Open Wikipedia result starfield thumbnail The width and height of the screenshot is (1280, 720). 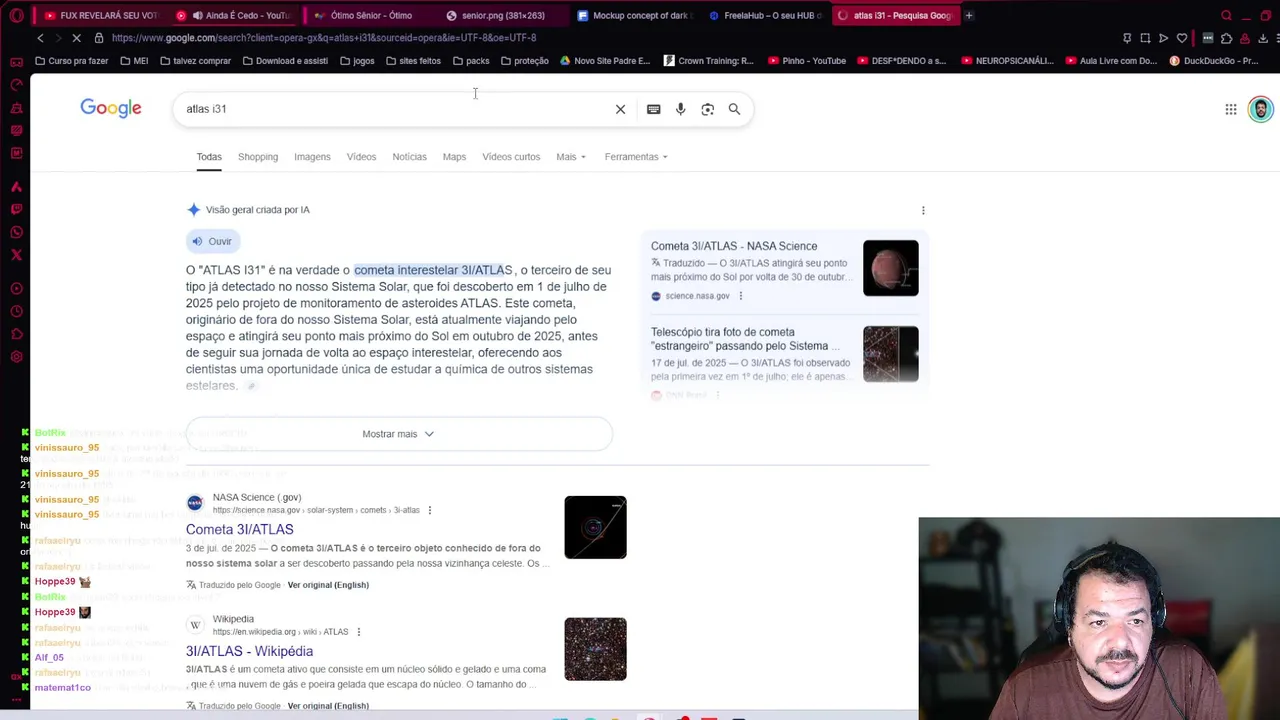coord(595,649)
